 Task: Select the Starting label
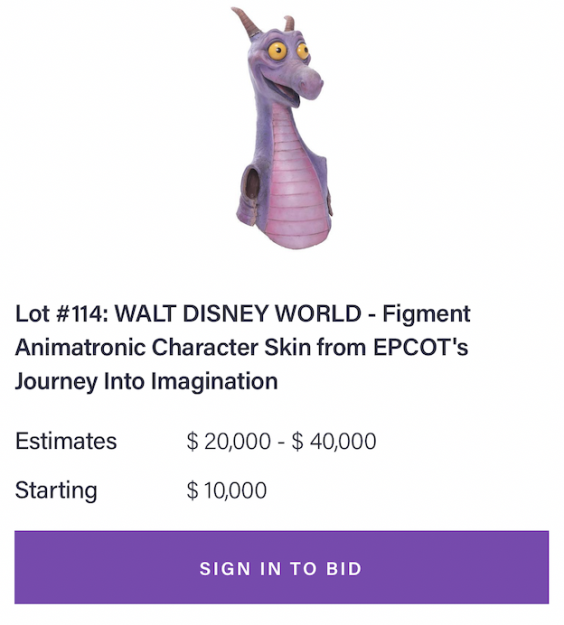coord(56,491)
